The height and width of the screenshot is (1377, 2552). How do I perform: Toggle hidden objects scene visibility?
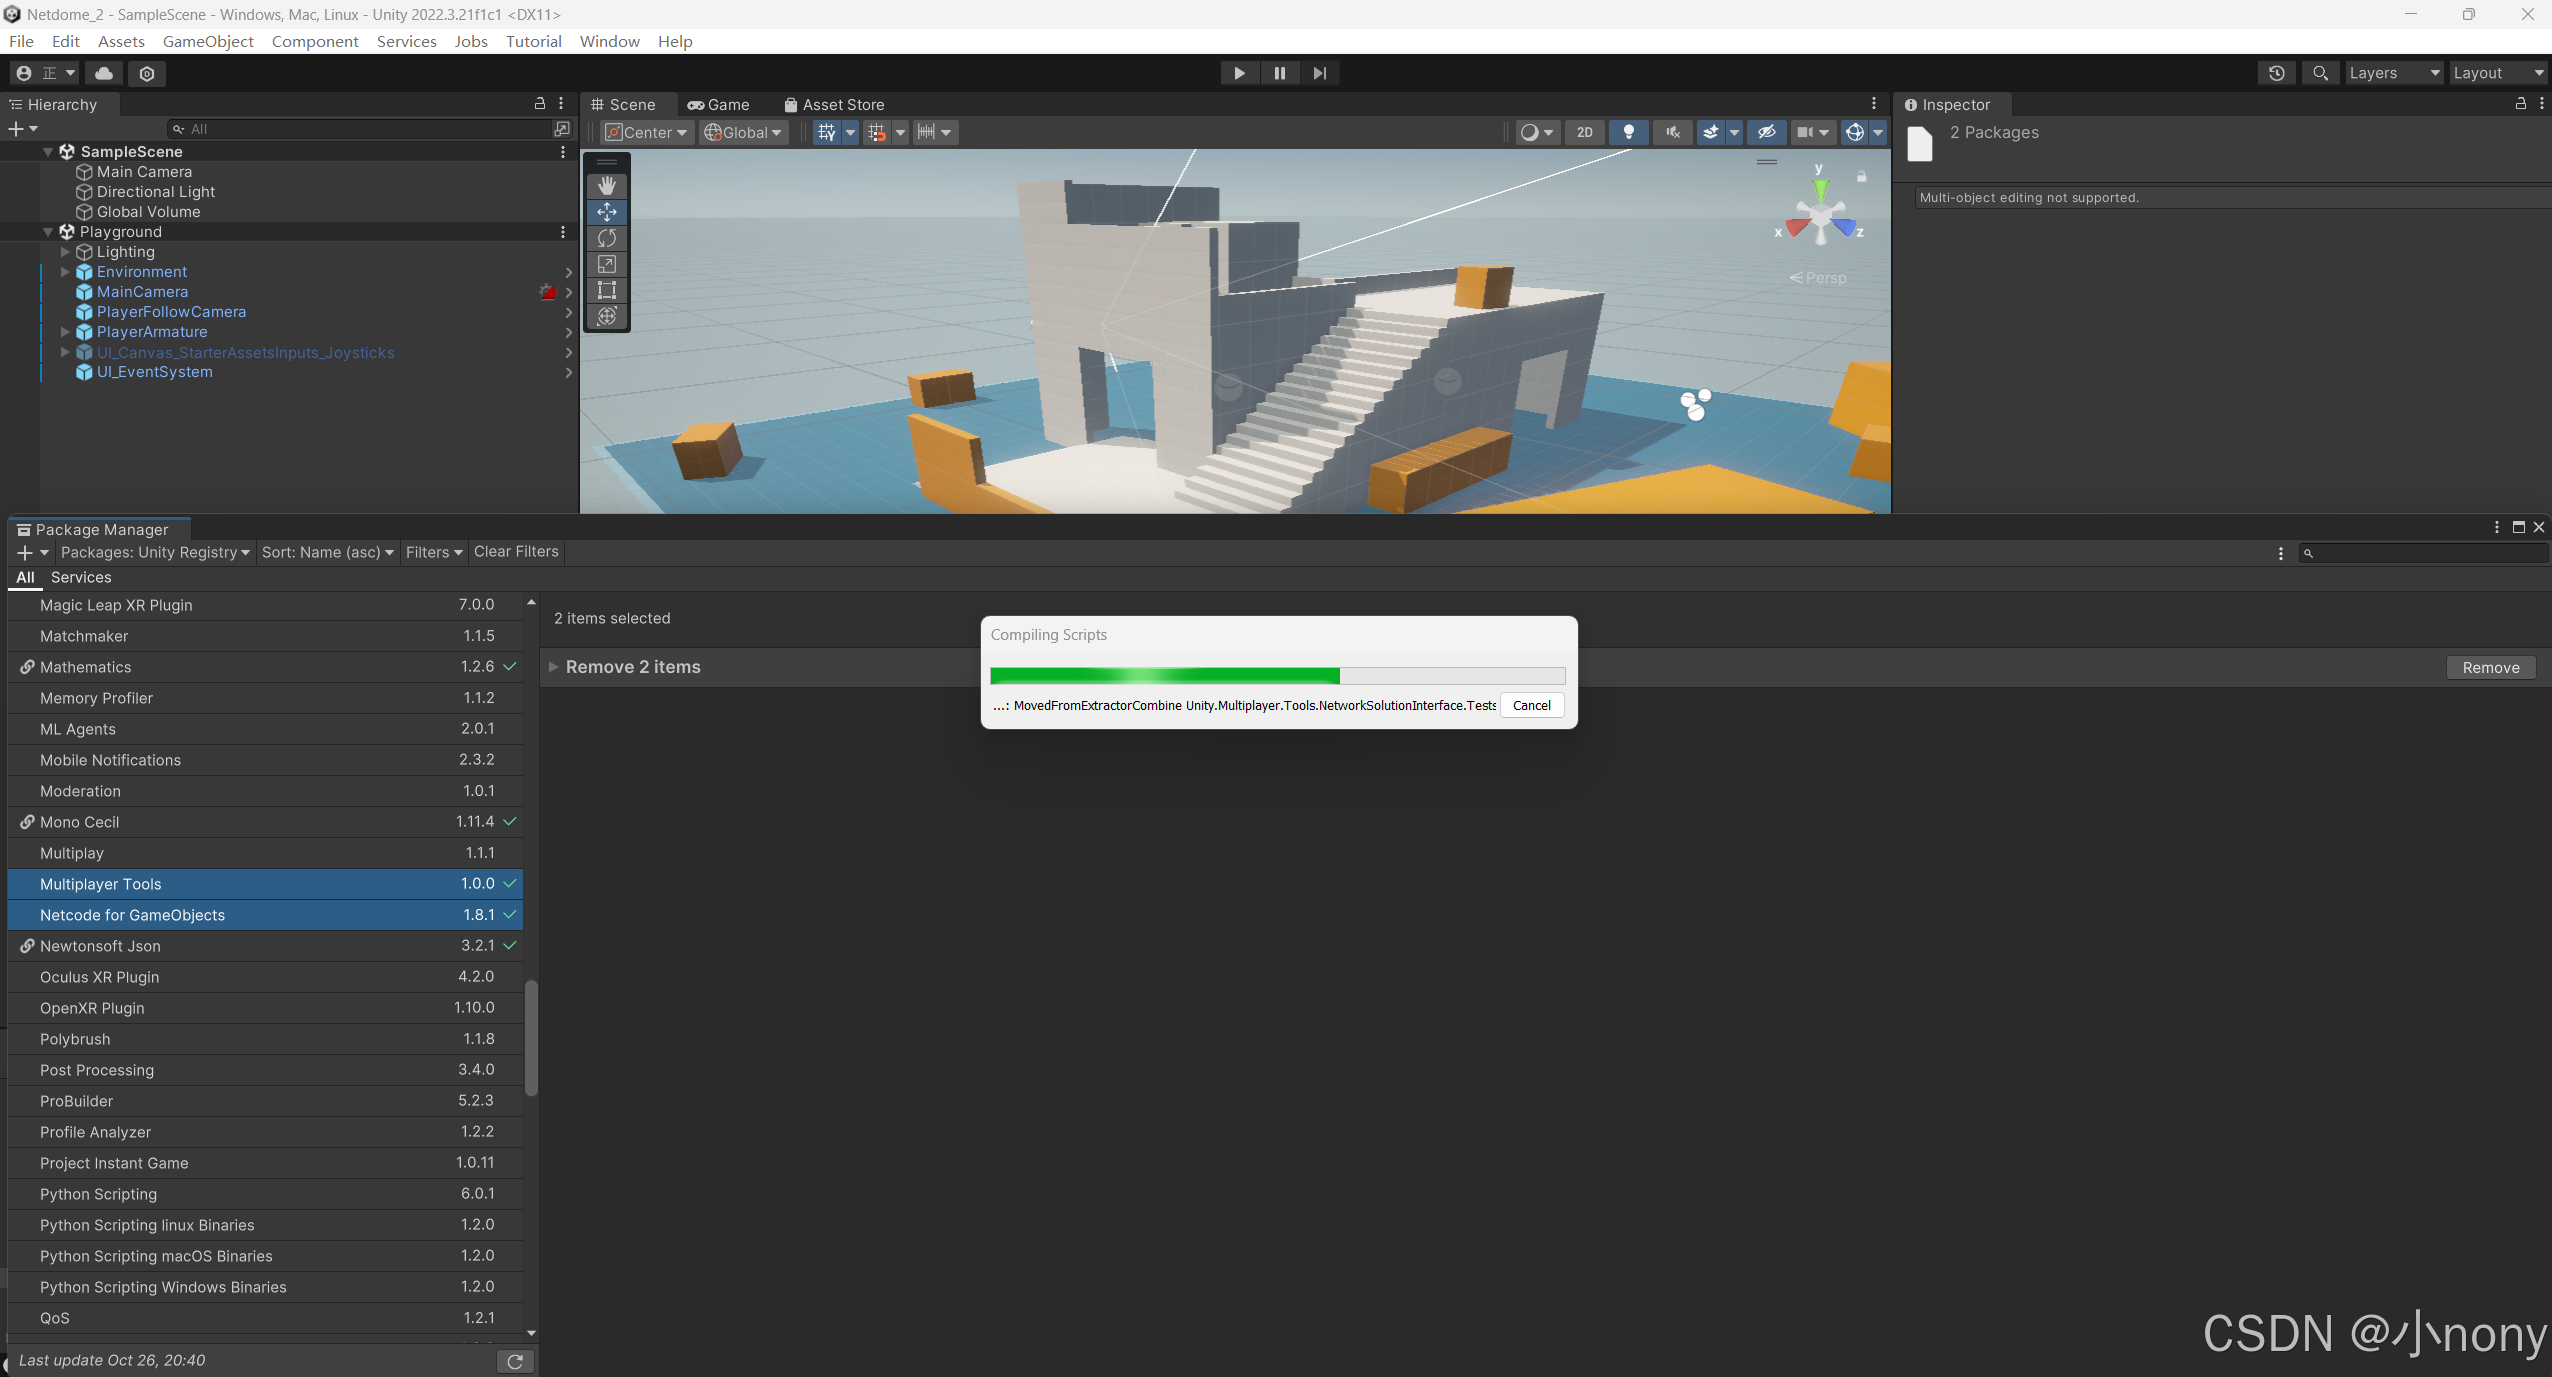[x=1767, y=132]
